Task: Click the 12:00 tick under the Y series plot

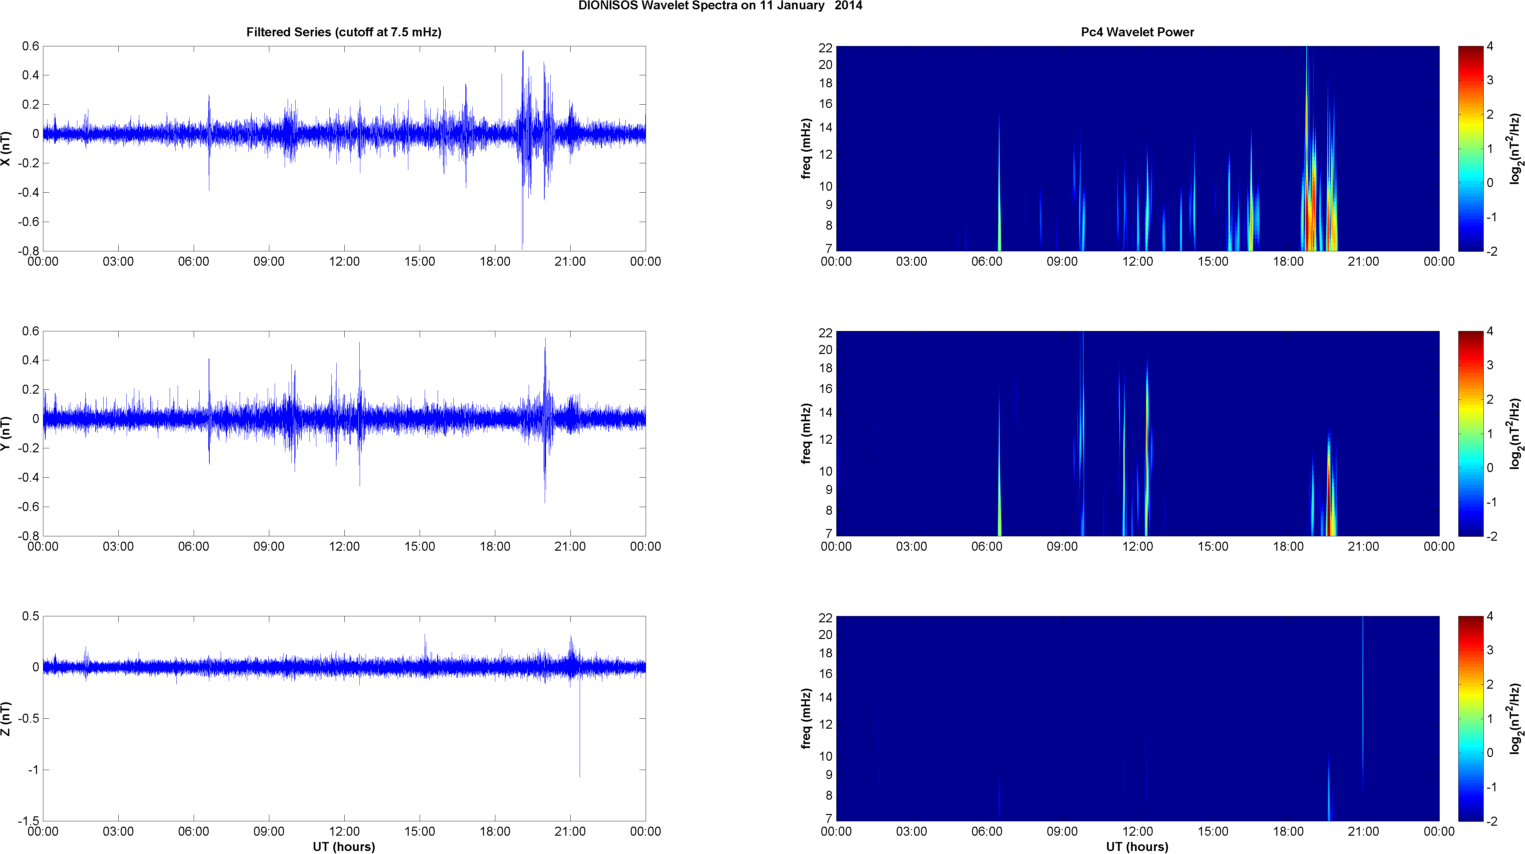Action: point(344,546)
